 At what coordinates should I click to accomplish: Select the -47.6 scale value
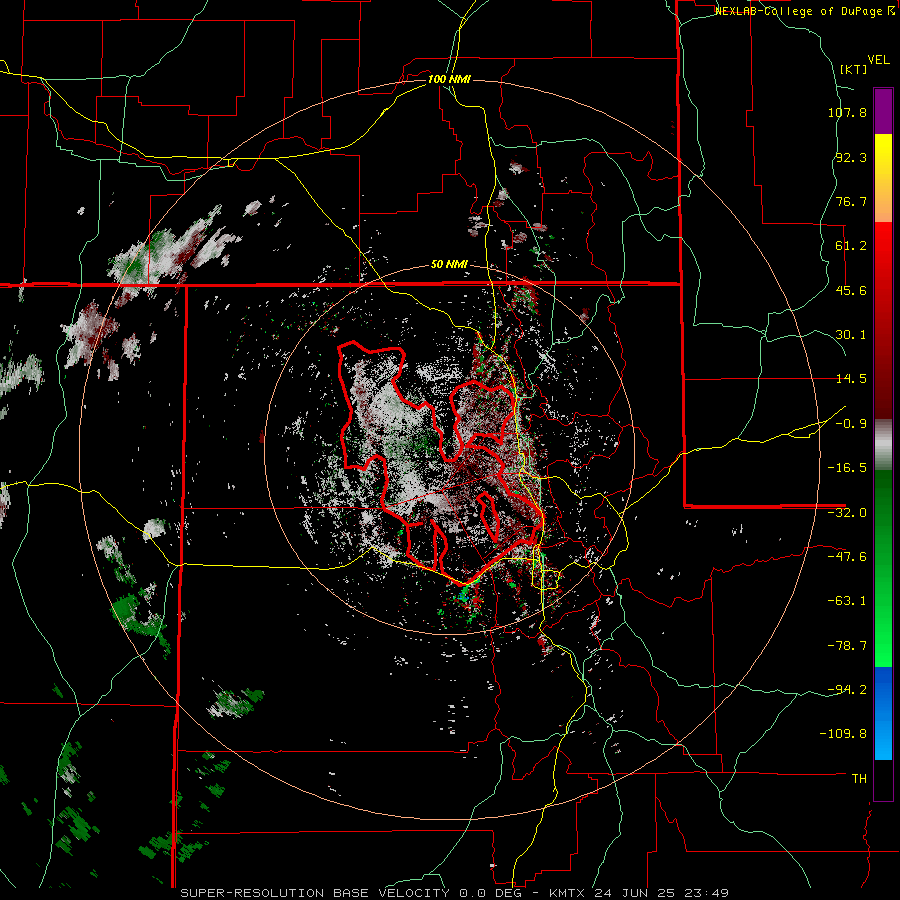pos(847,557)
